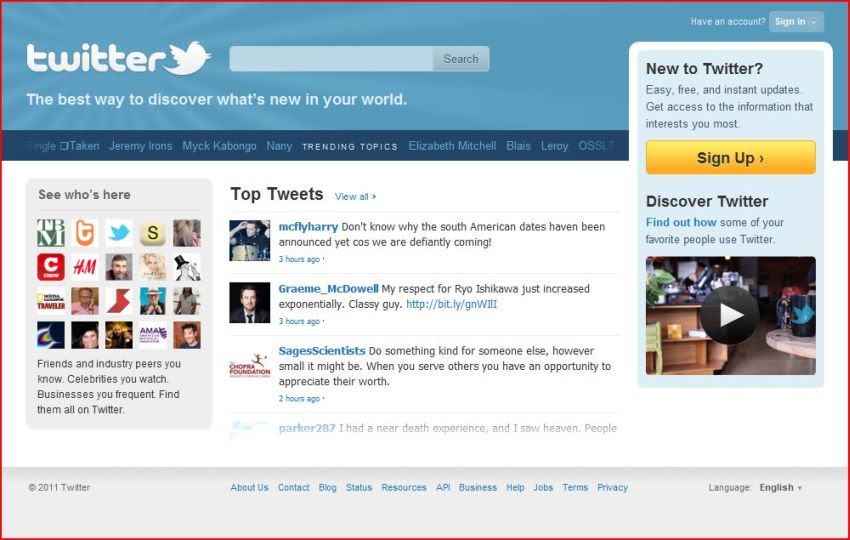Click the TBM logo avatar

pyautogui.click(x=51, y=233)
